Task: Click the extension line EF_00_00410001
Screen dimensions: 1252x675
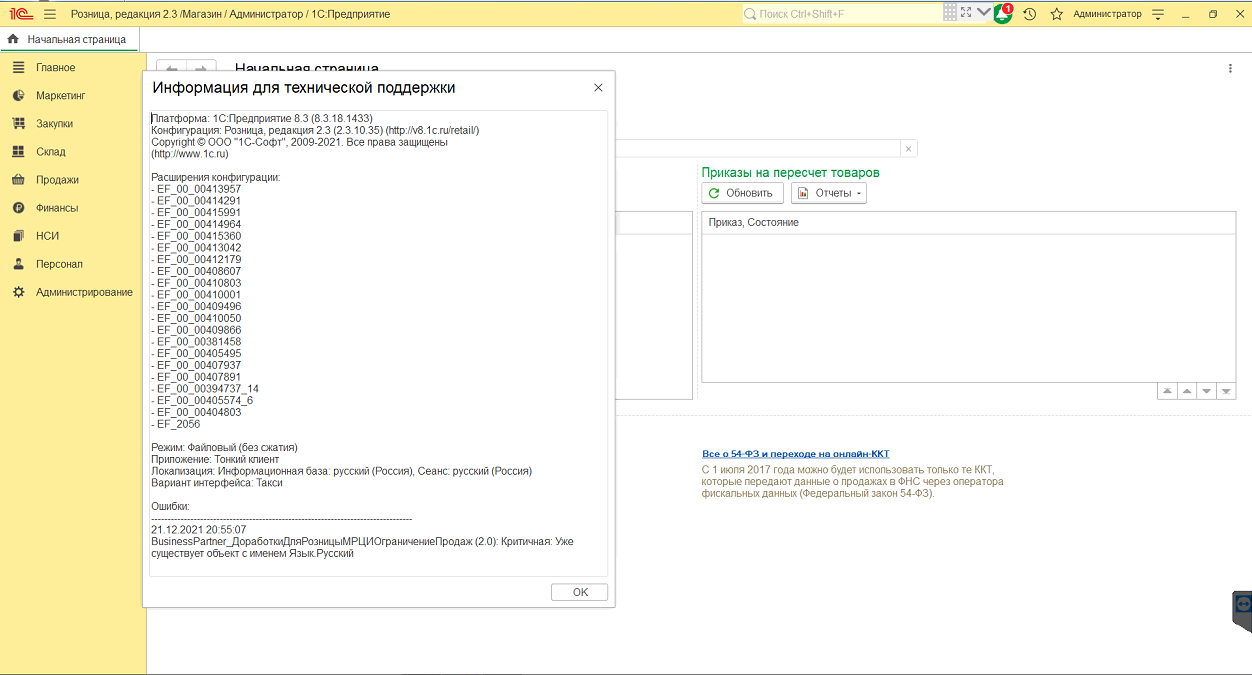Action: coord(196,295)
